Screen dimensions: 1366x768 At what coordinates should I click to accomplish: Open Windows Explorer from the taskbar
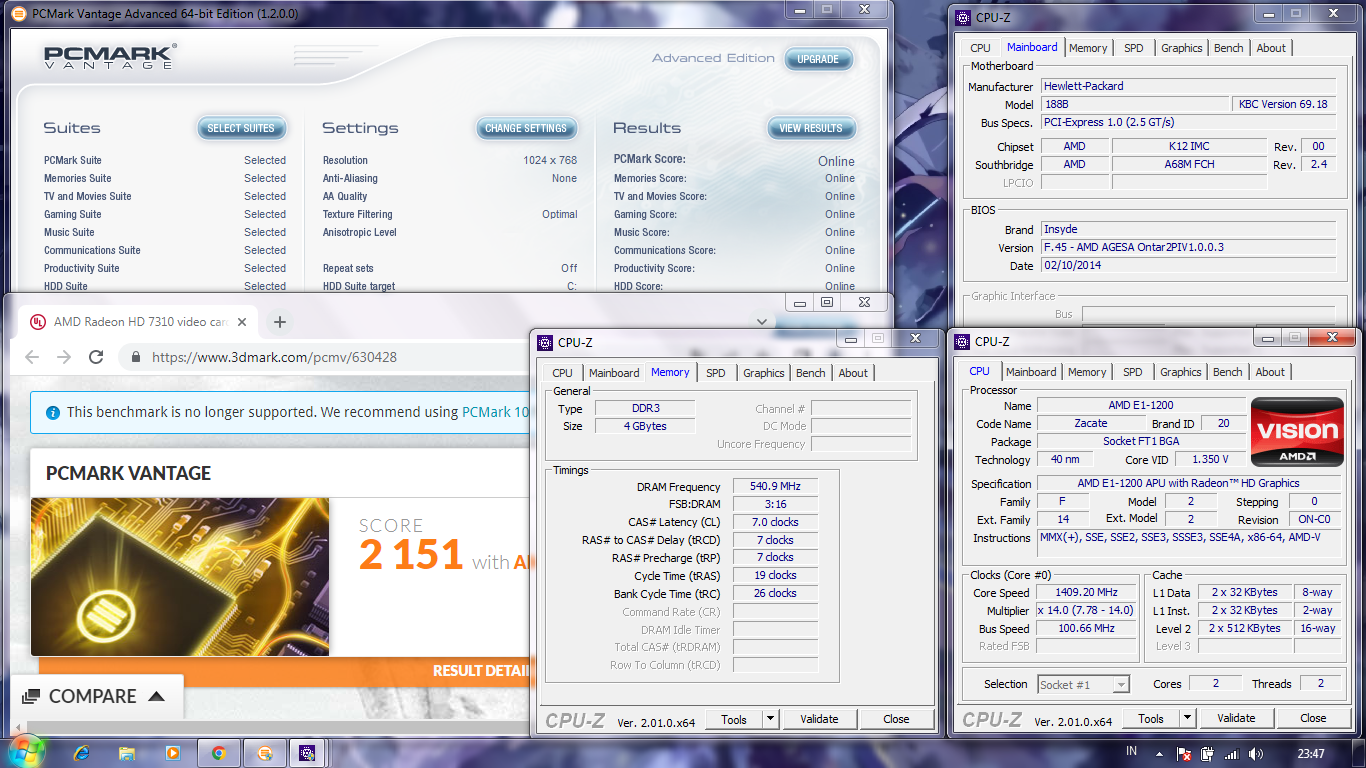click(127, 753)
